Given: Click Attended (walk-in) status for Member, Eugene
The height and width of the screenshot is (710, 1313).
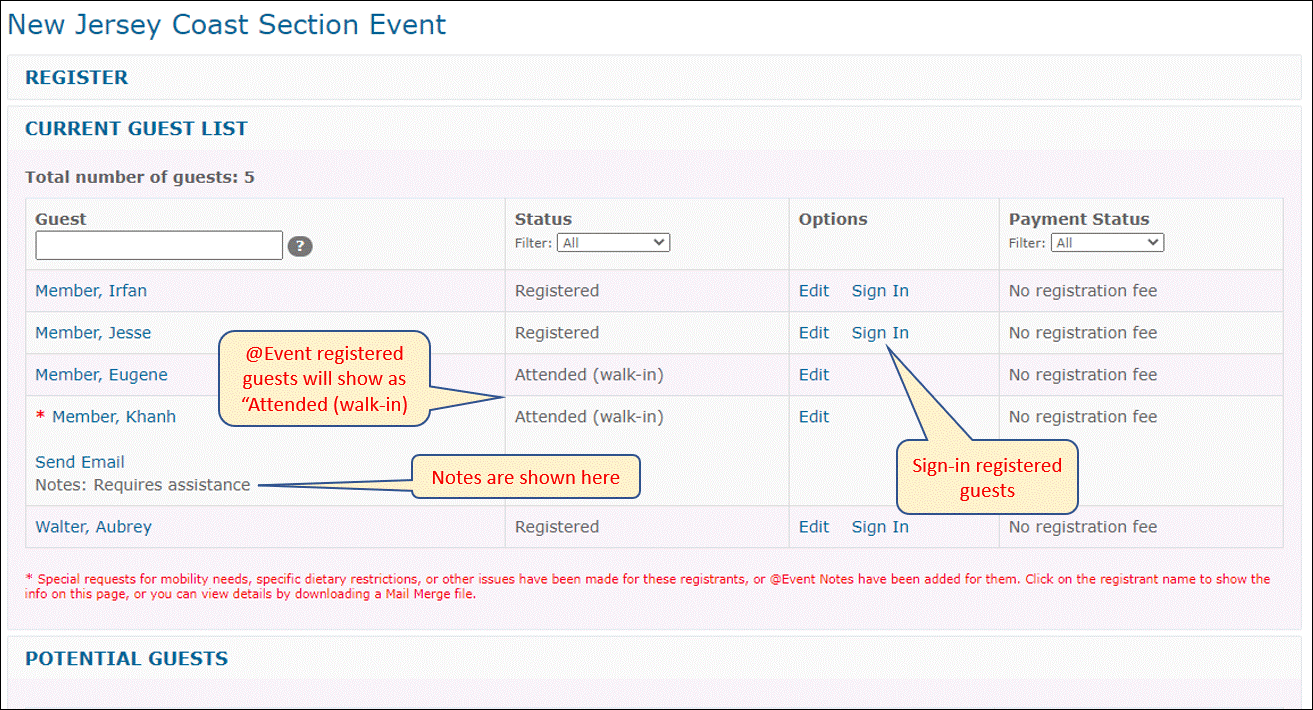Looking at the screenshot, I should [589, 375].
